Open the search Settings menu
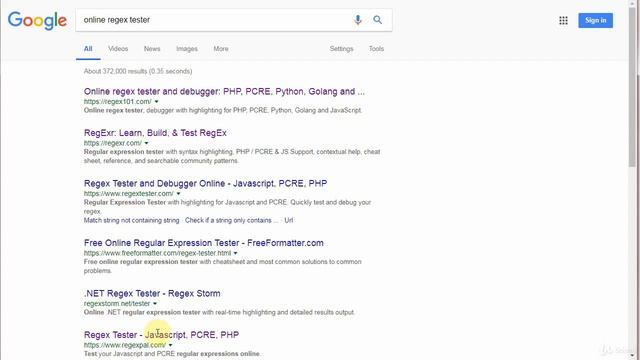This screenshot has height=360, width=640. point(341,49)
